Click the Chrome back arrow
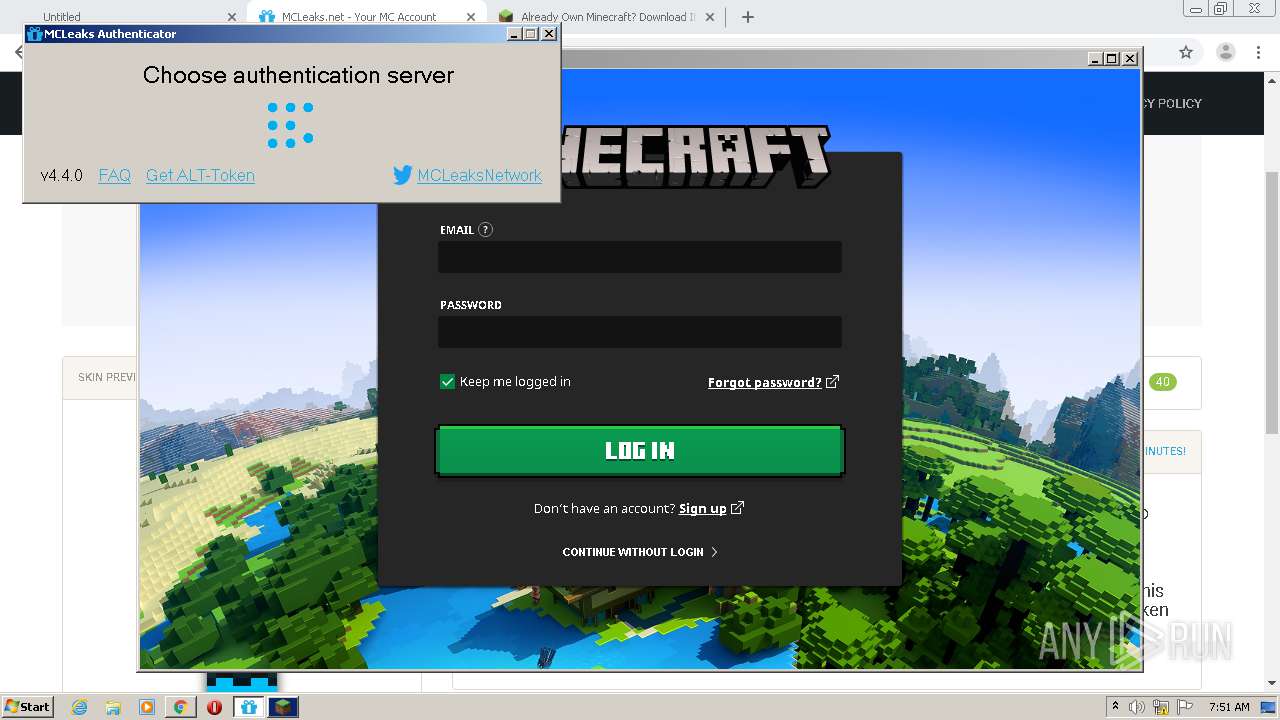 click(x=18, y=52)
